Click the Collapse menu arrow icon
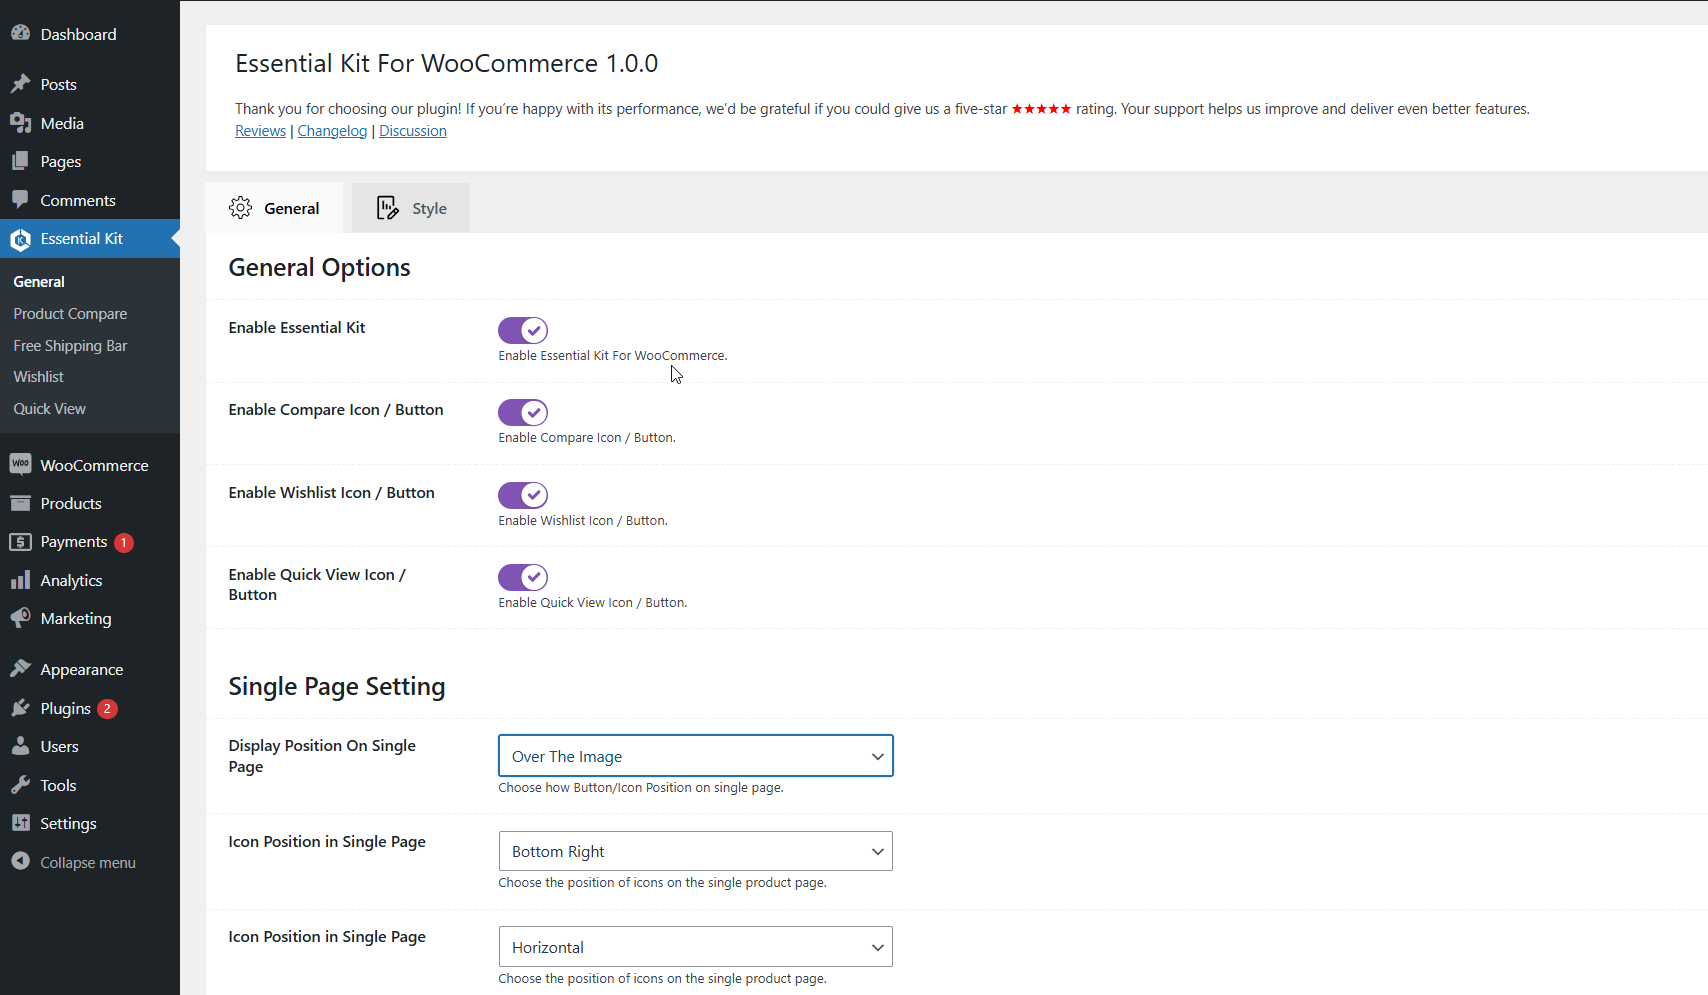1708x995 pixels. click(x=20, y=861)
